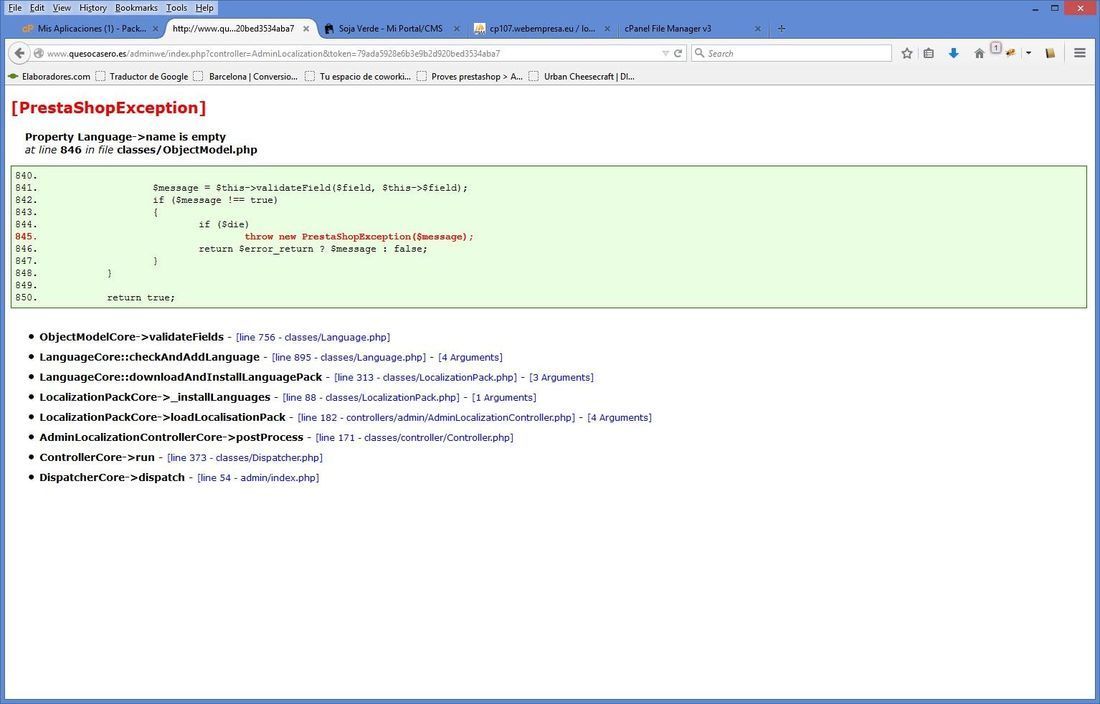Click 'Property Language->name is empty' message
Viewport: 1100px width, 704px height.
point(126,137)
